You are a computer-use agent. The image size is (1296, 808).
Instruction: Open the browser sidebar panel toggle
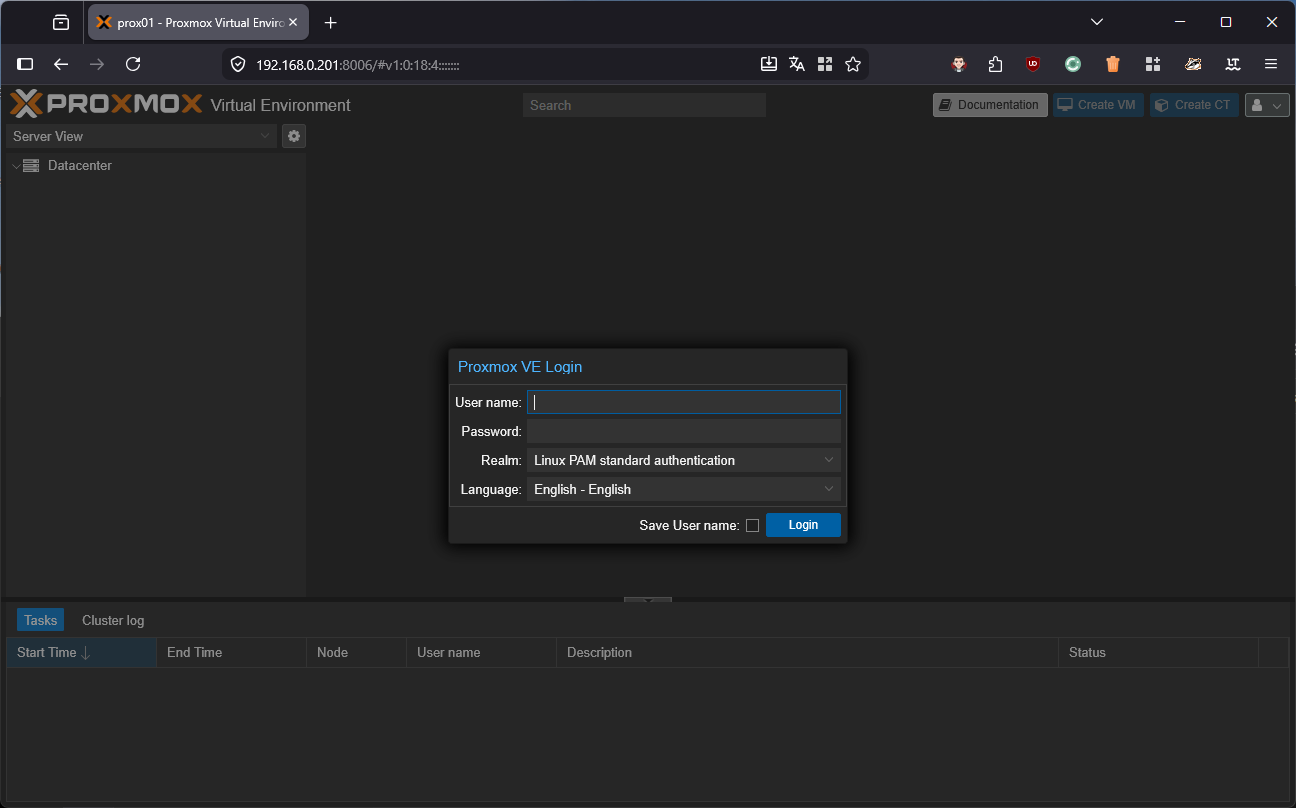pos(26,64)
